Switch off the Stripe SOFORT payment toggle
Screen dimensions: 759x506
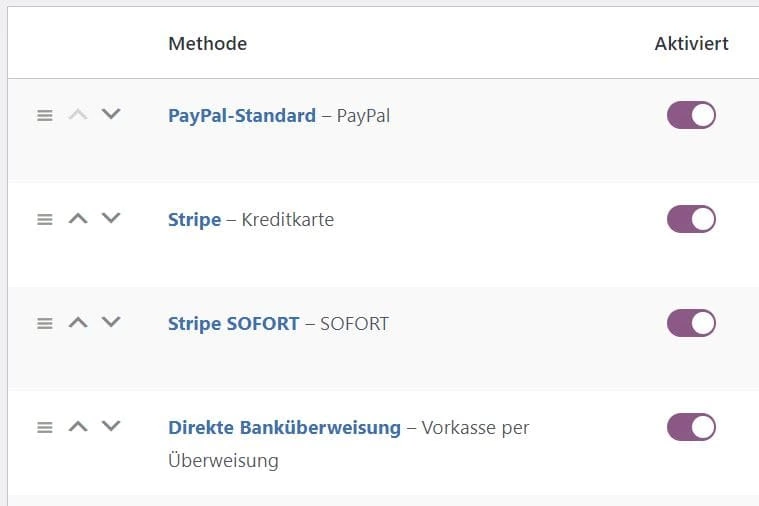point(691,323)
